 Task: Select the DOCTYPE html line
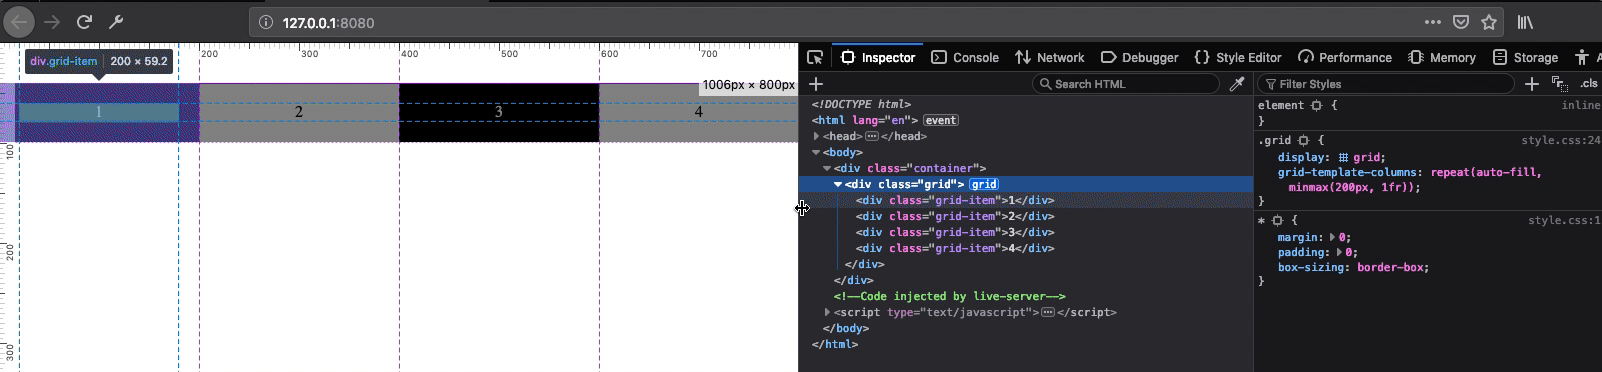pyautogui.click(x=861, y=104)
